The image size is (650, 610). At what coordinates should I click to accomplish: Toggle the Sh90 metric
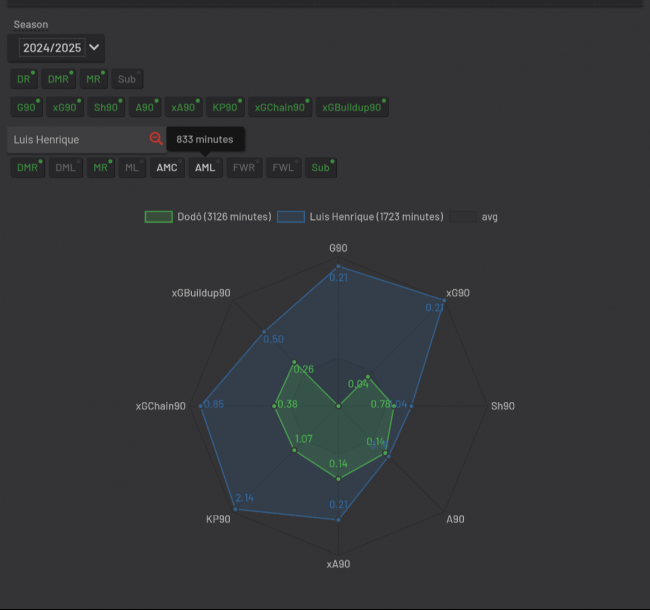106,107
